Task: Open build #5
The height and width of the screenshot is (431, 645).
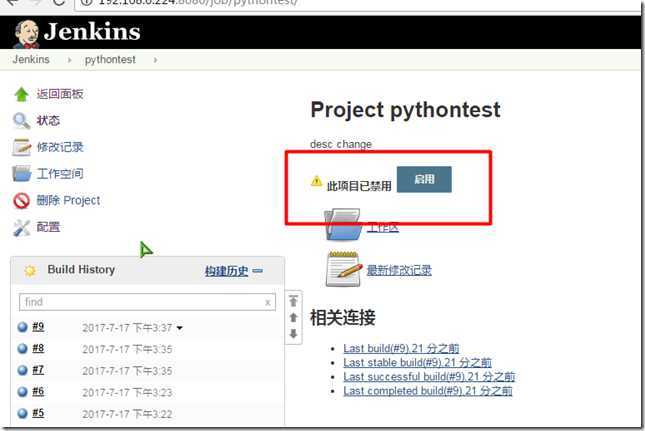Action: (x=38, y=413)
